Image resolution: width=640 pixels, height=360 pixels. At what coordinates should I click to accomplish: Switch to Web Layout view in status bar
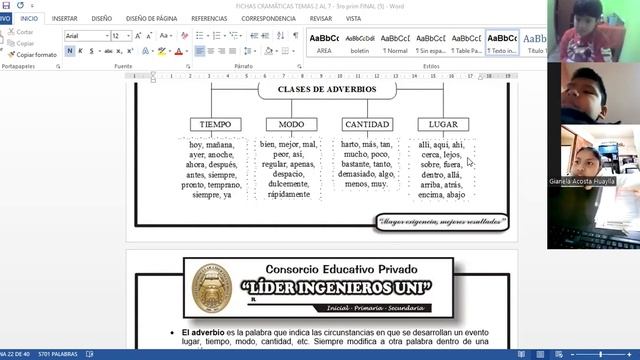pyautogui.click(x=559, y=354)
